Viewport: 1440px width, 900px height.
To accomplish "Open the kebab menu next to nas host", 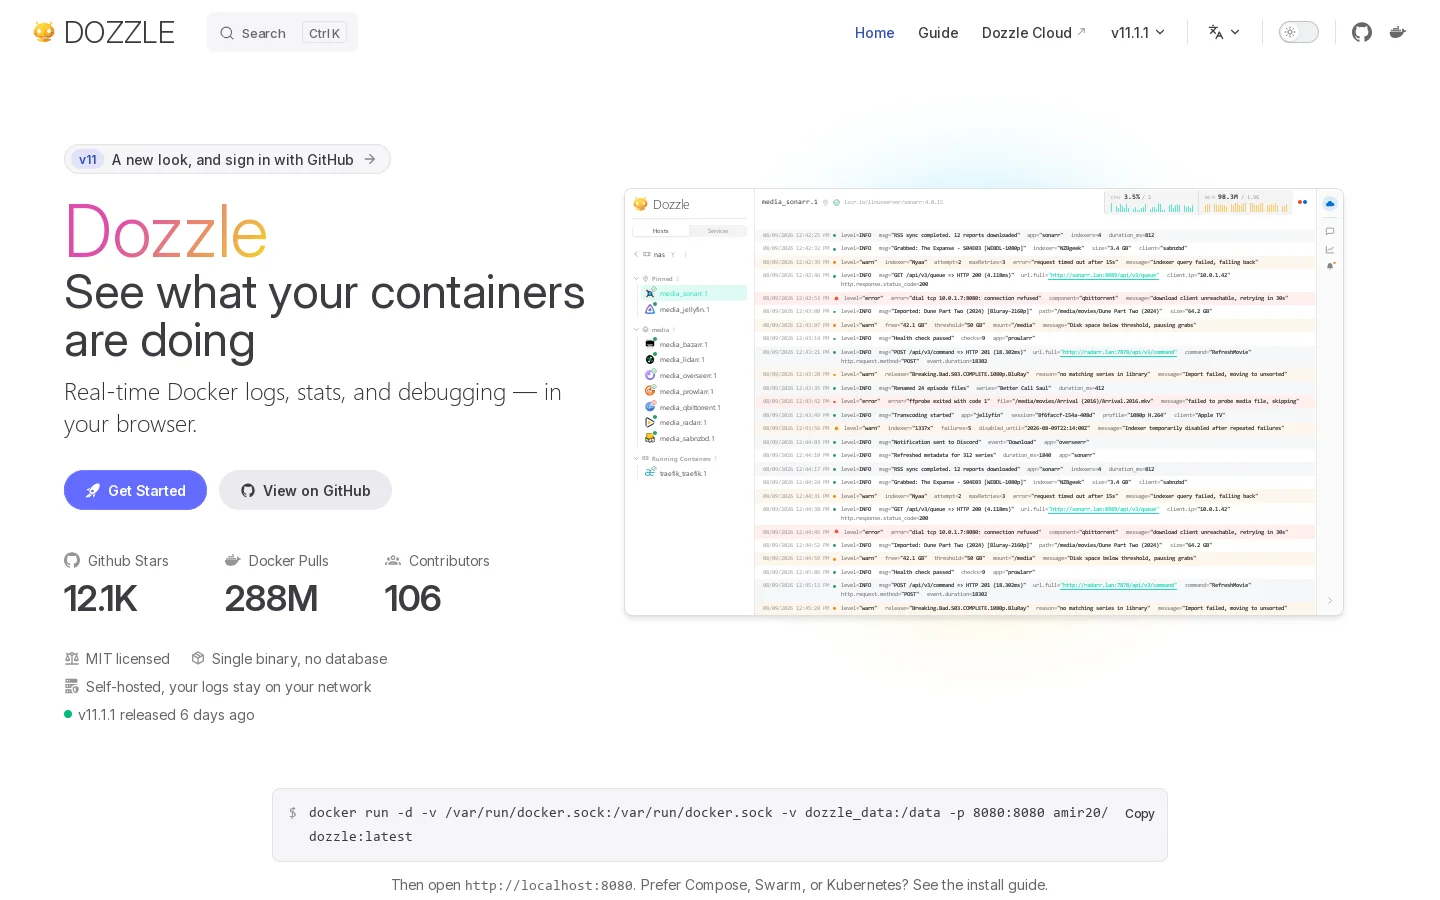I will (685, 254).
